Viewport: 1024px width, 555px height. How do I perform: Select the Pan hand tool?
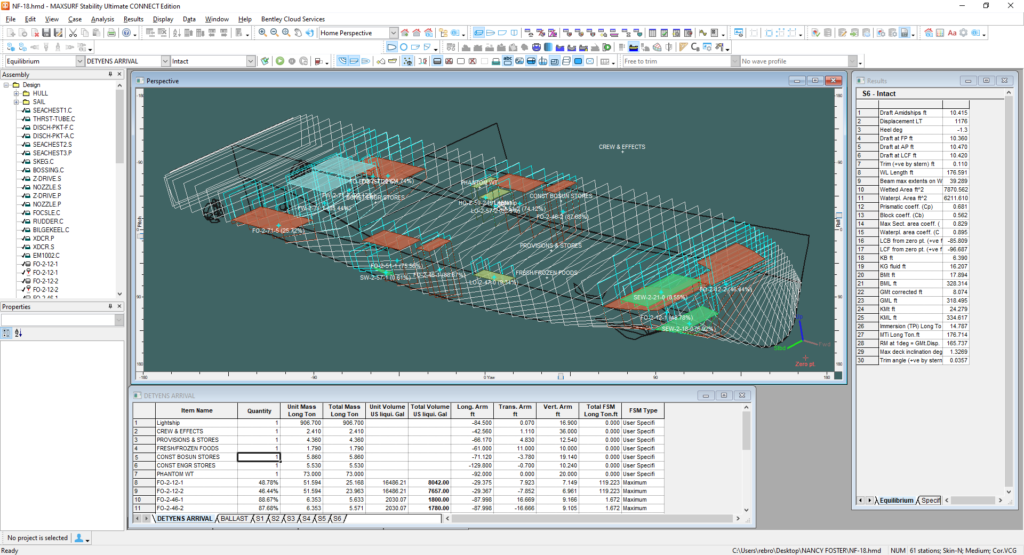coord(298,33)
